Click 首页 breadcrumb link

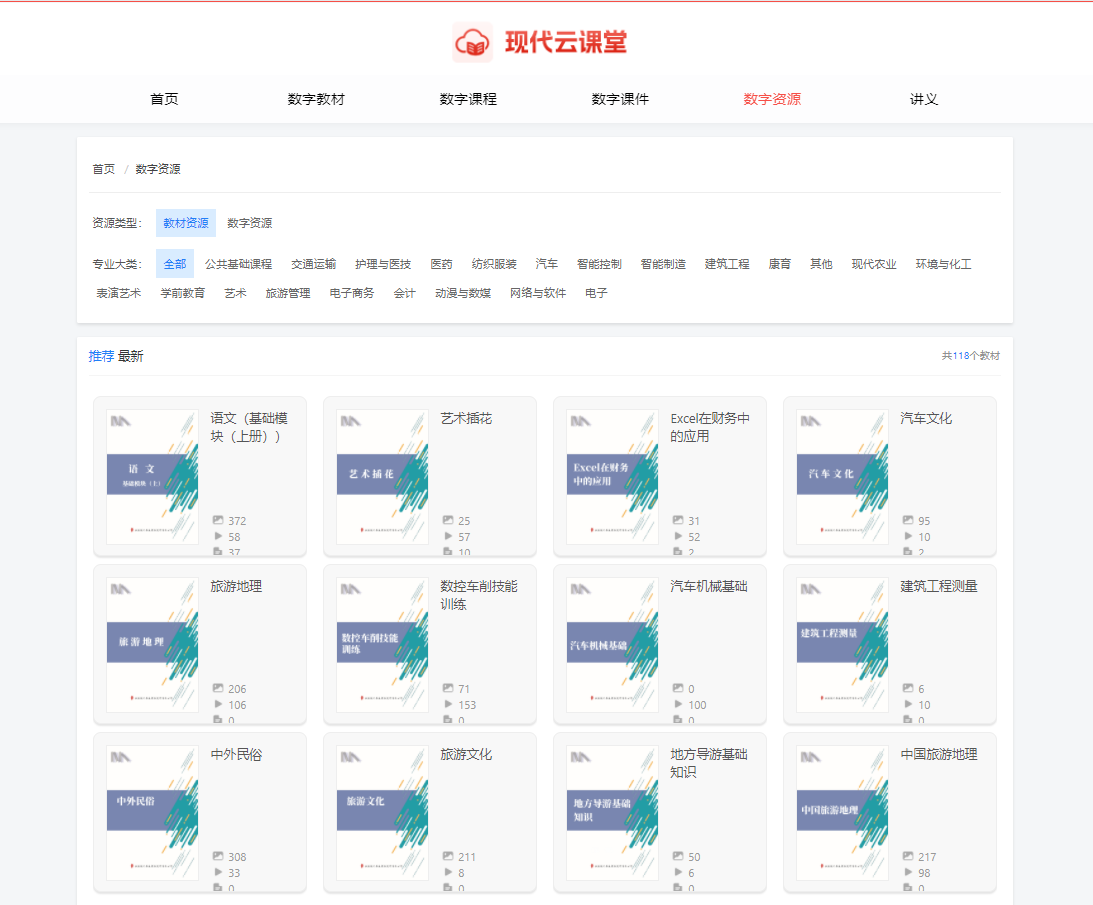pyautogui.click(x=103, y=169)
